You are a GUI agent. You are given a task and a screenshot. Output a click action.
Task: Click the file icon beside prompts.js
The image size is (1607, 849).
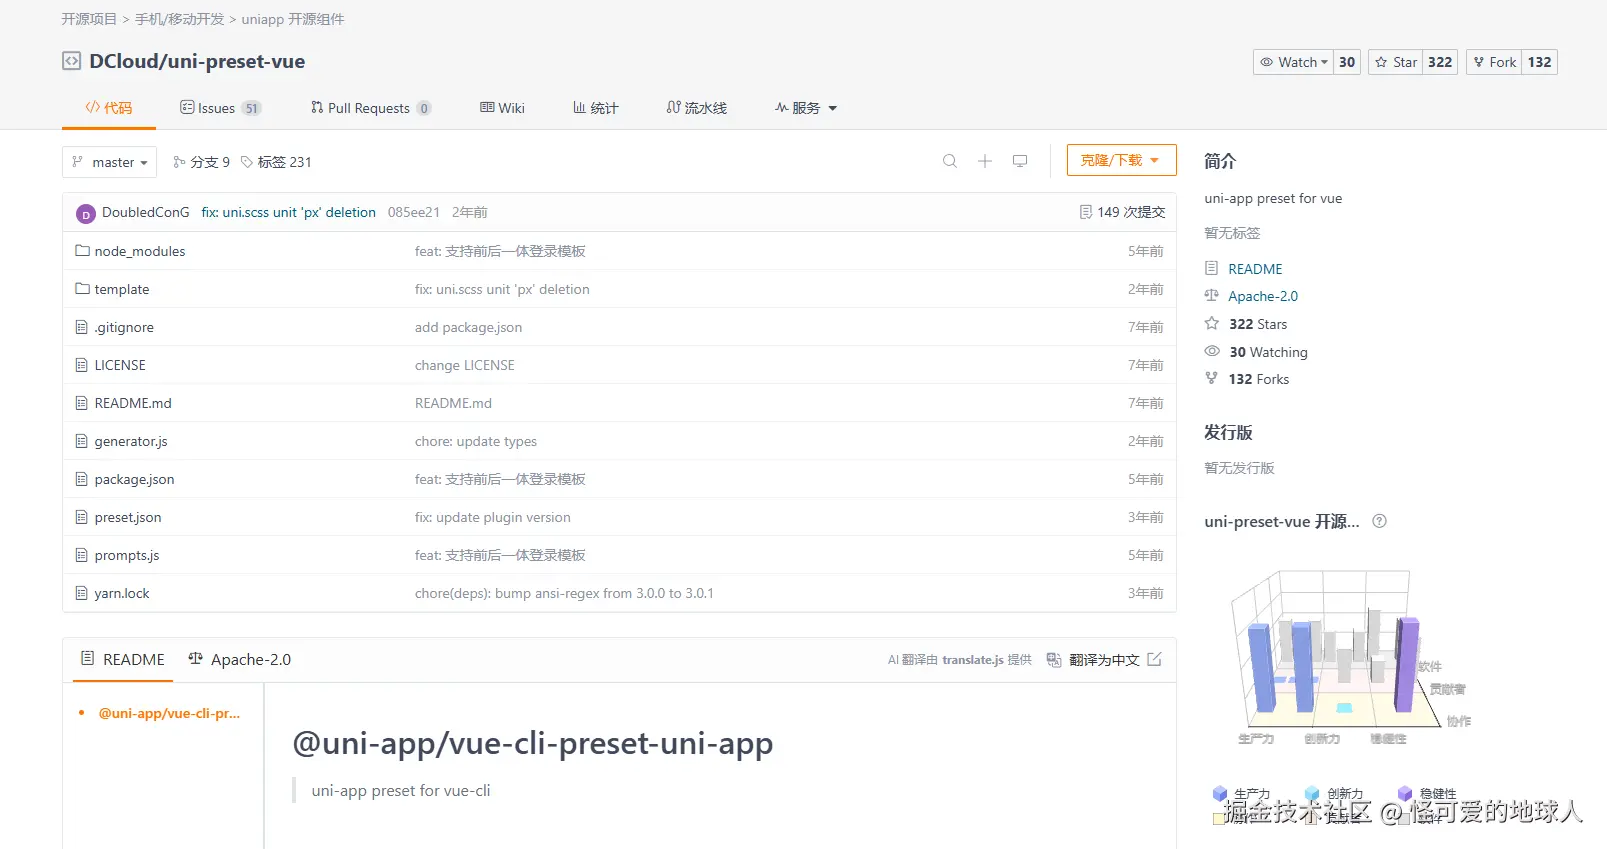(82, 555)
